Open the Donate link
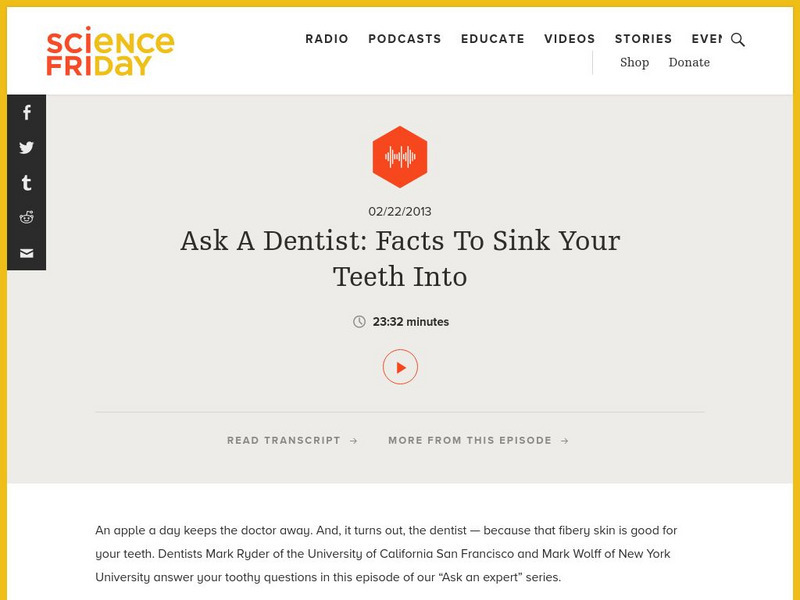This screenshot has width=800, height=600. tap(688, 62)
